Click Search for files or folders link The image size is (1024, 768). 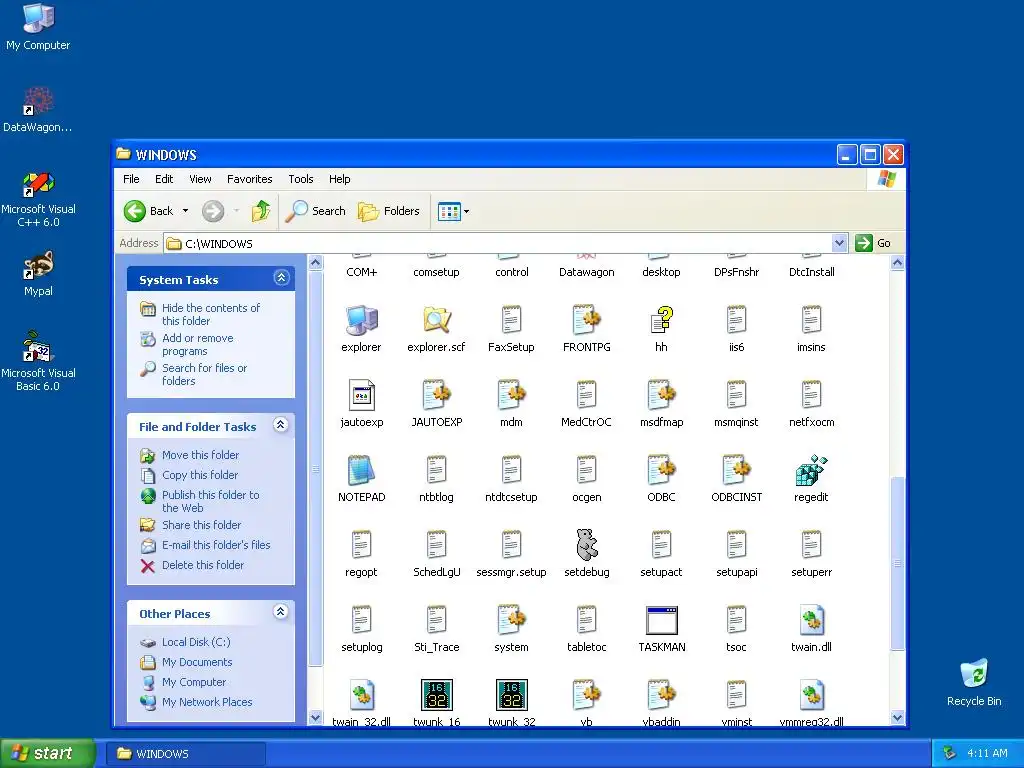204,374
